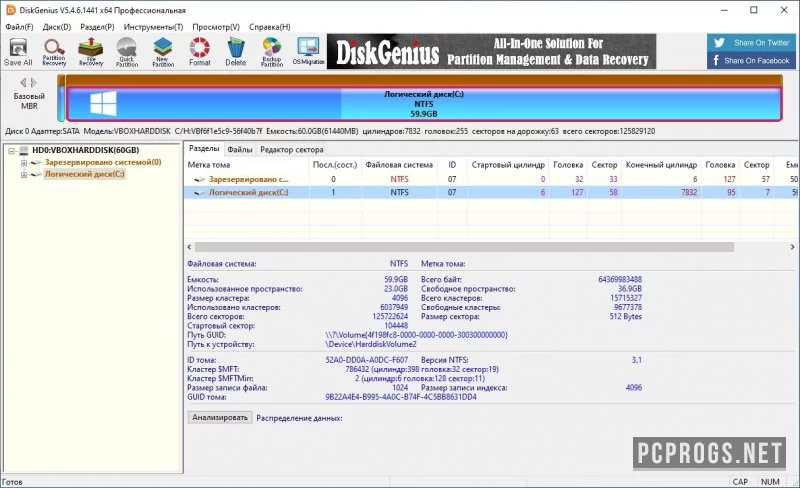The height and width of the screenshot is (488, 800).
Task: Click drive icon beside Зарезервировано системой(0) in tree
Action: pos(36,162)
